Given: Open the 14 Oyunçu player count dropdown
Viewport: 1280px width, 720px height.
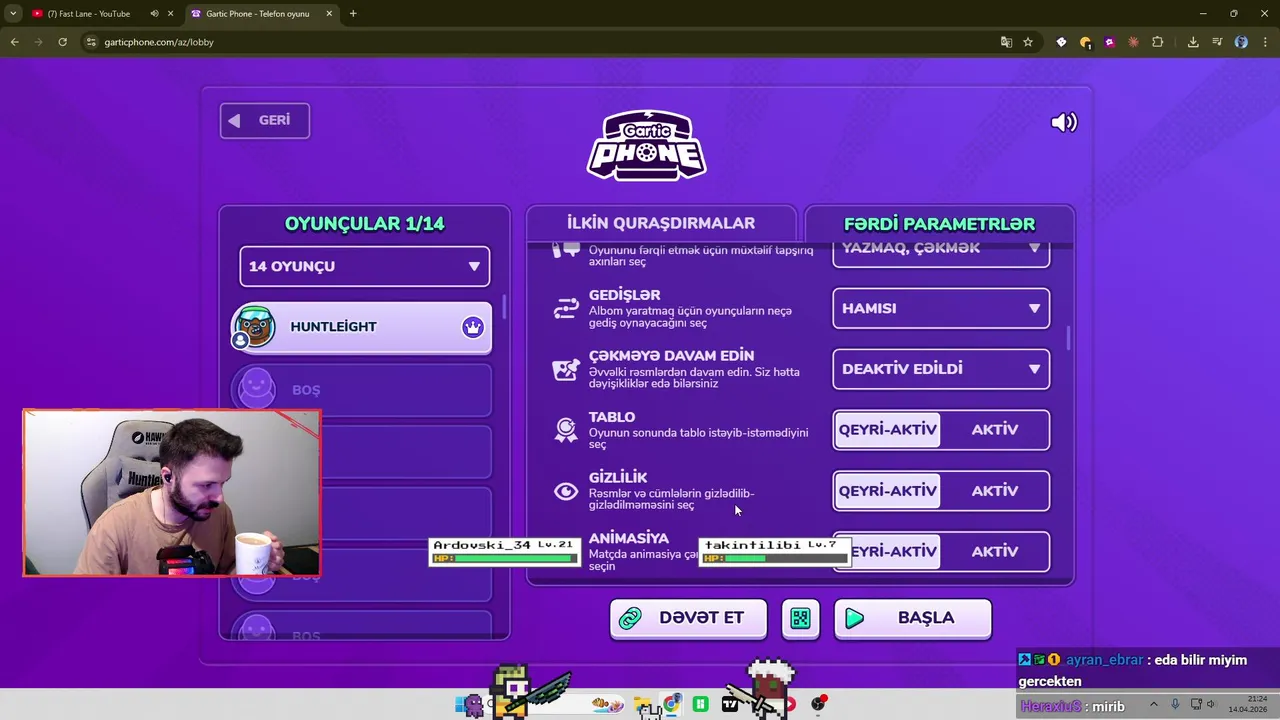Looking at the screenshot, I should (365, 267).
